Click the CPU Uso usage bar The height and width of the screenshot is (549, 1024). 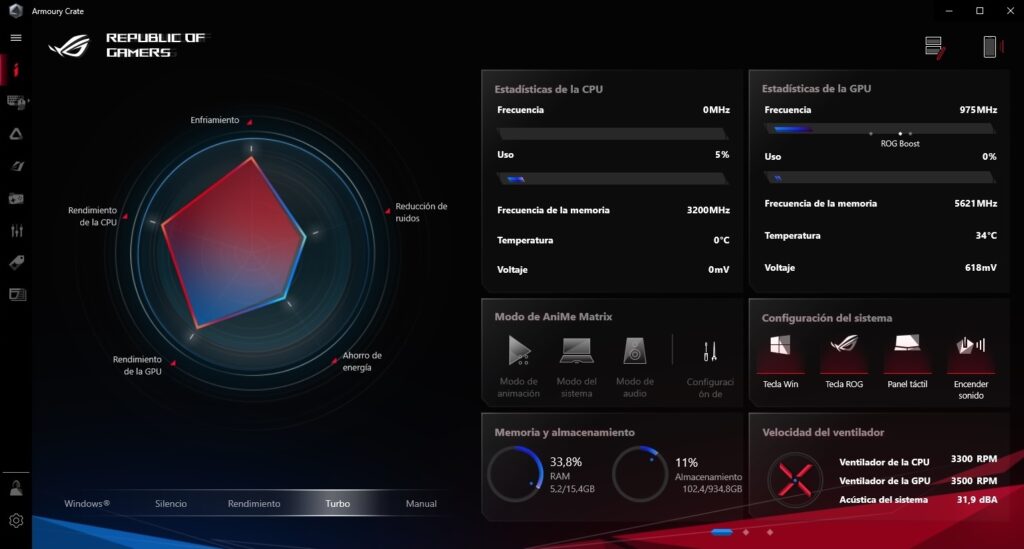(x=612, y=179)
